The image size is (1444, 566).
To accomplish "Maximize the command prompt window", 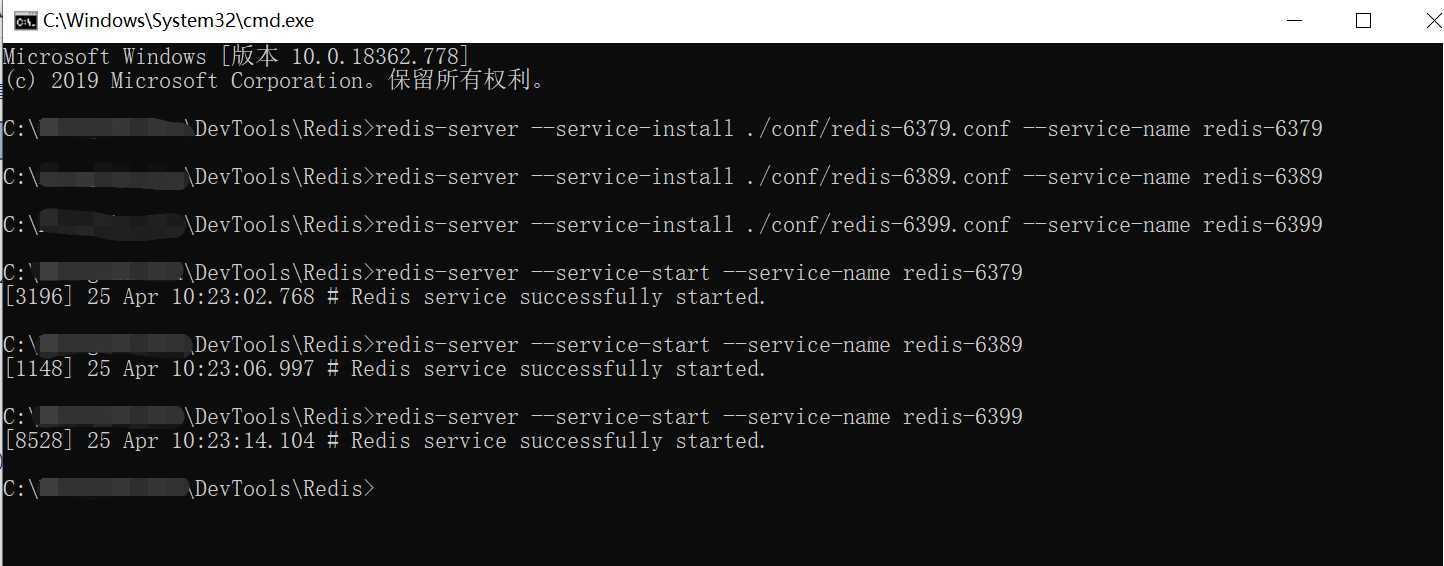I will [1363, 20].
